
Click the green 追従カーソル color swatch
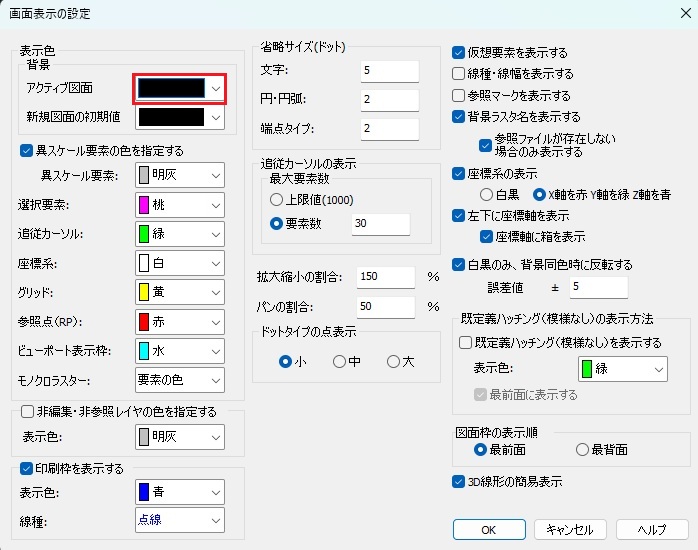144,235
